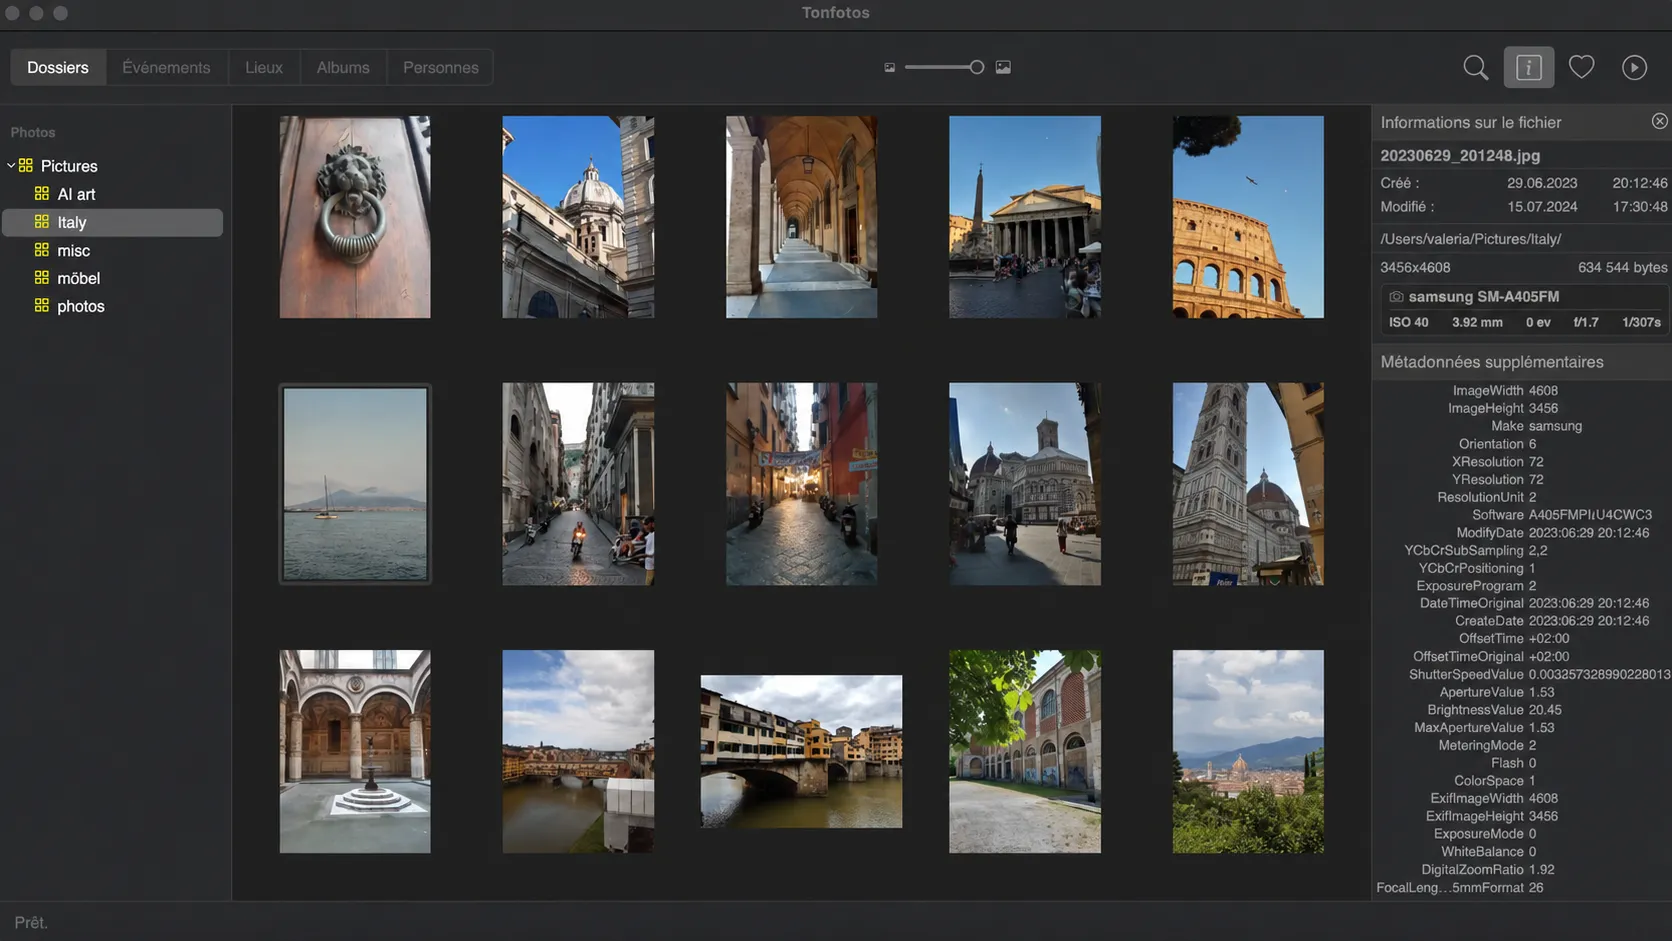Viewport: 1672px width, 941px height.
Task: Click the small thumbnail size icon
Action: 889,67
